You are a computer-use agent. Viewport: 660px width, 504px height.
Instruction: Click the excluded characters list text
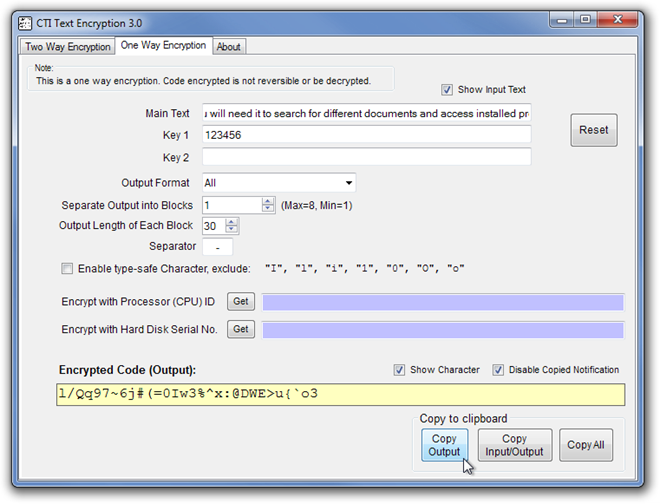coord(365,269)
